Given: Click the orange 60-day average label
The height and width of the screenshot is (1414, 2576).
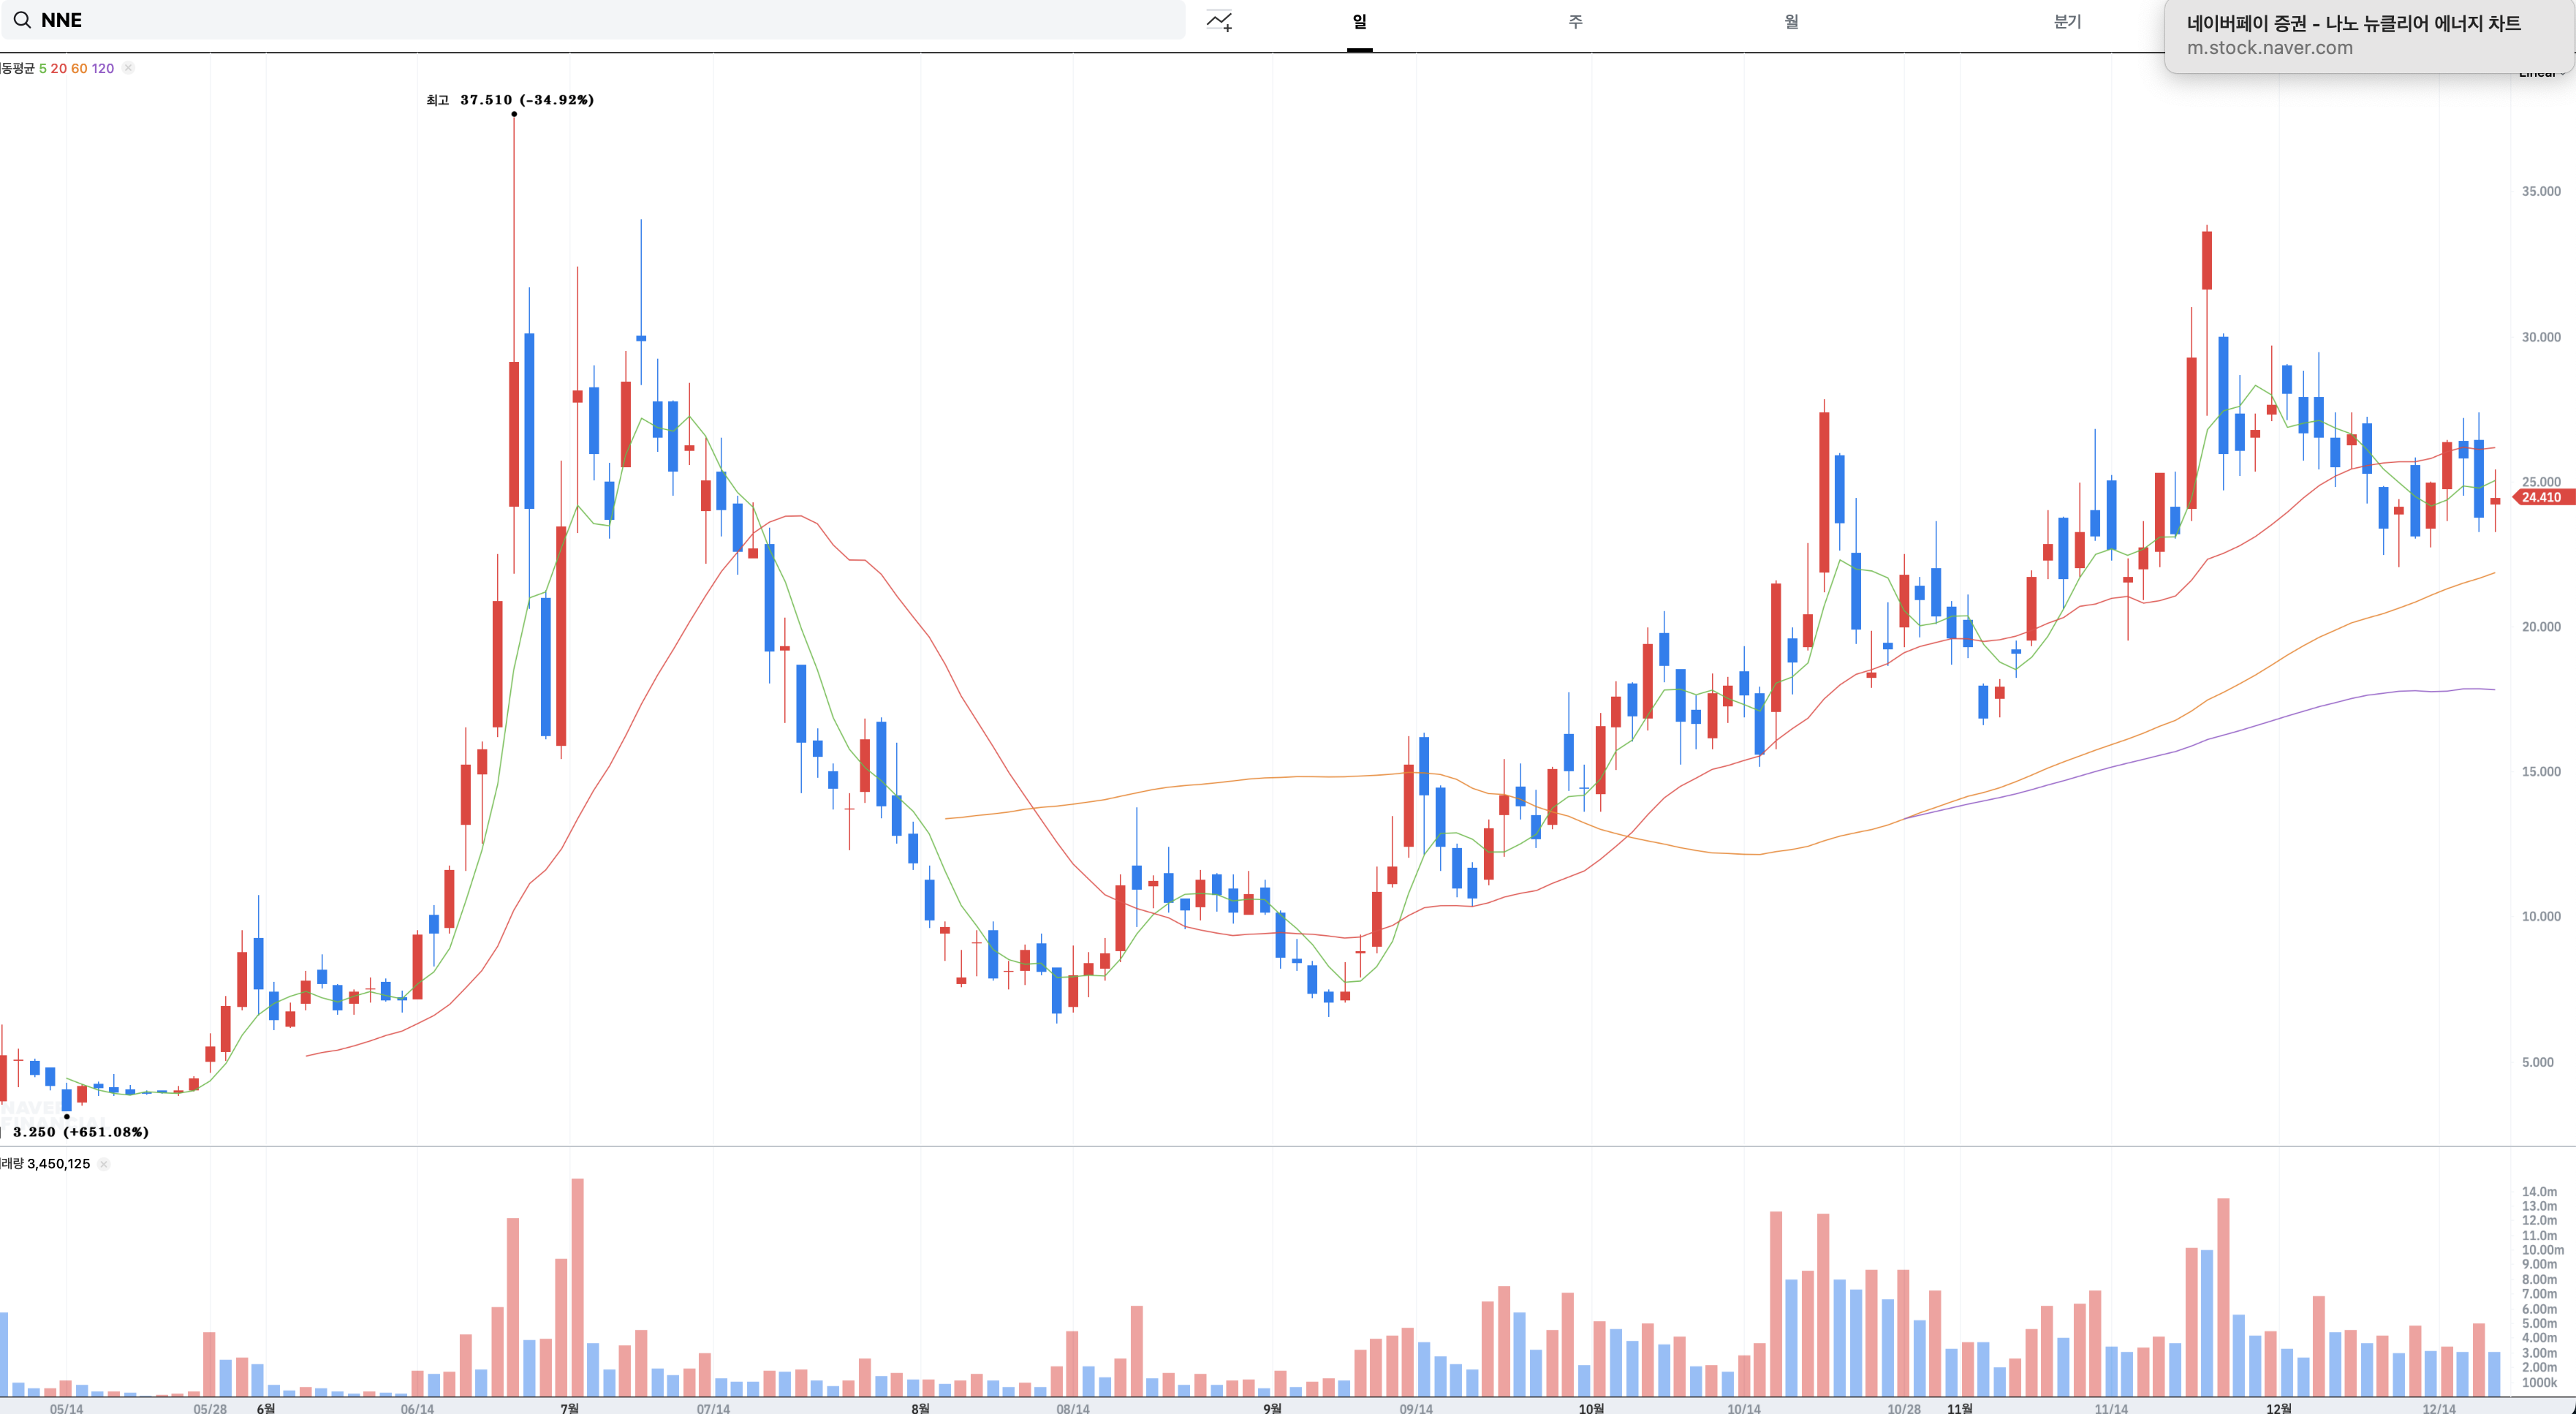Looking at the screenshot, I should click(79, 68).
